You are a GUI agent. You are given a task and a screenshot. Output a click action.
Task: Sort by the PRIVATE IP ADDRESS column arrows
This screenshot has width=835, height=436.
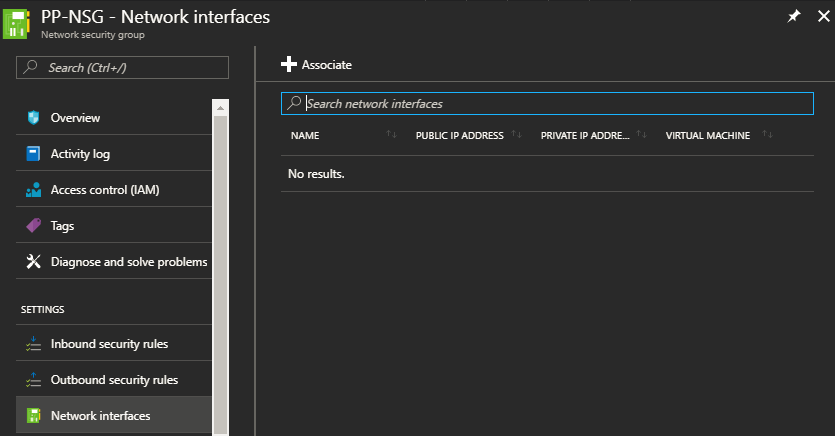[642, 135]
